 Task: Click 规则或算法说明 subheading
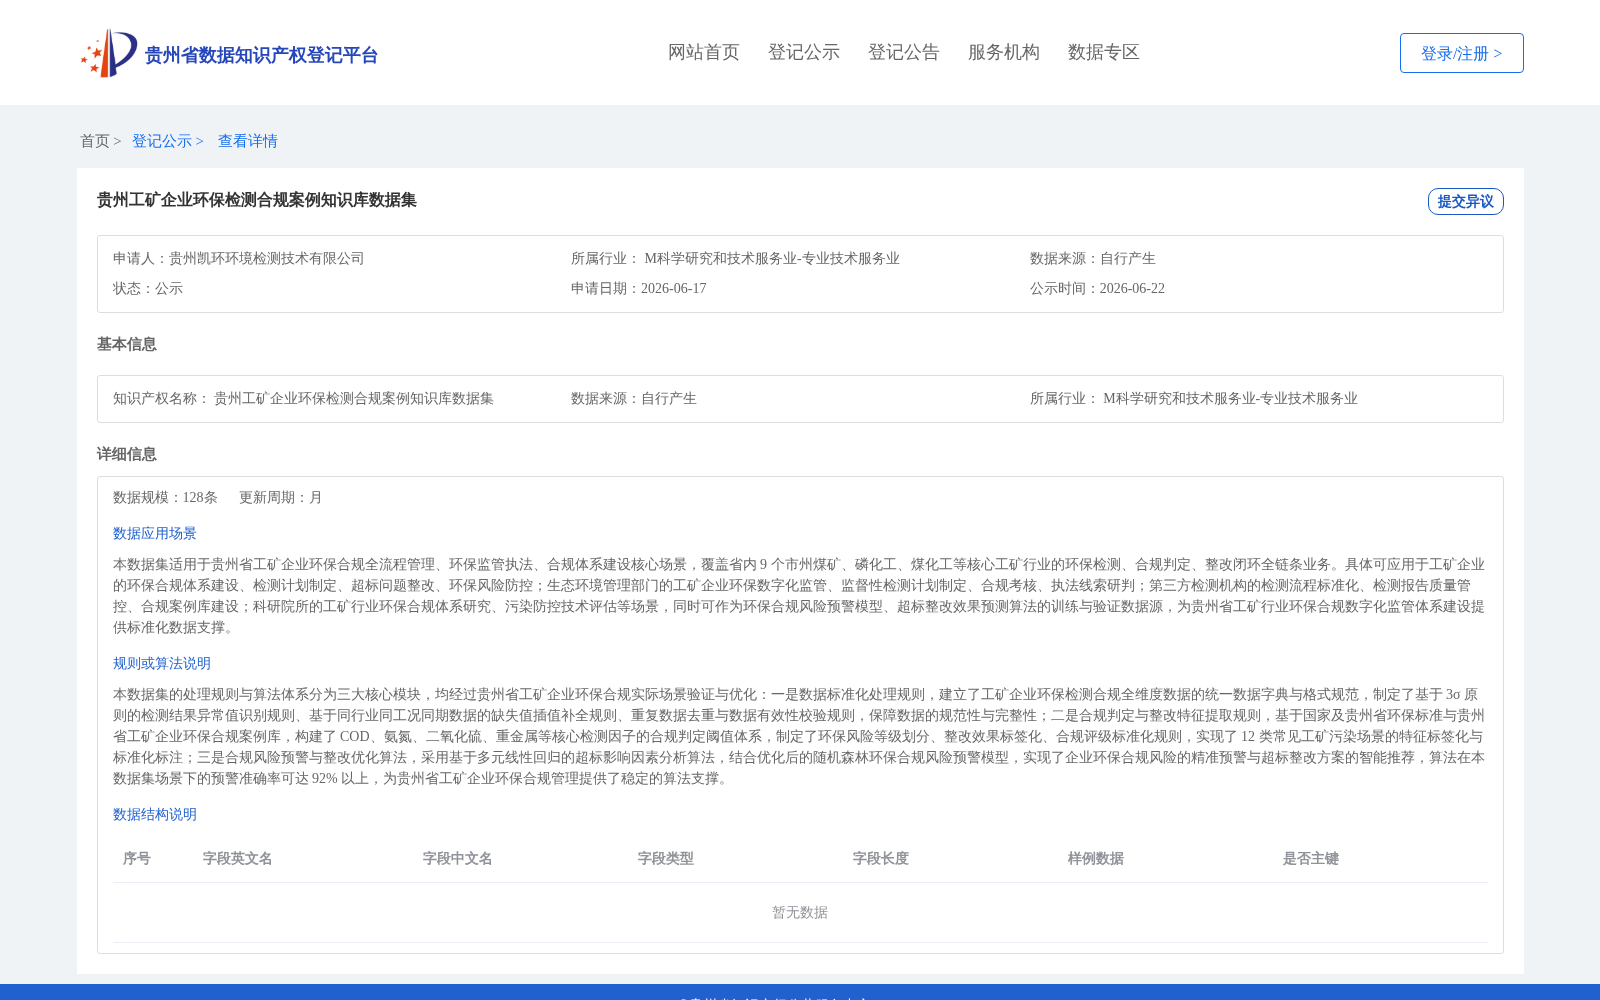pyautogui.click(x=162, y=663)
